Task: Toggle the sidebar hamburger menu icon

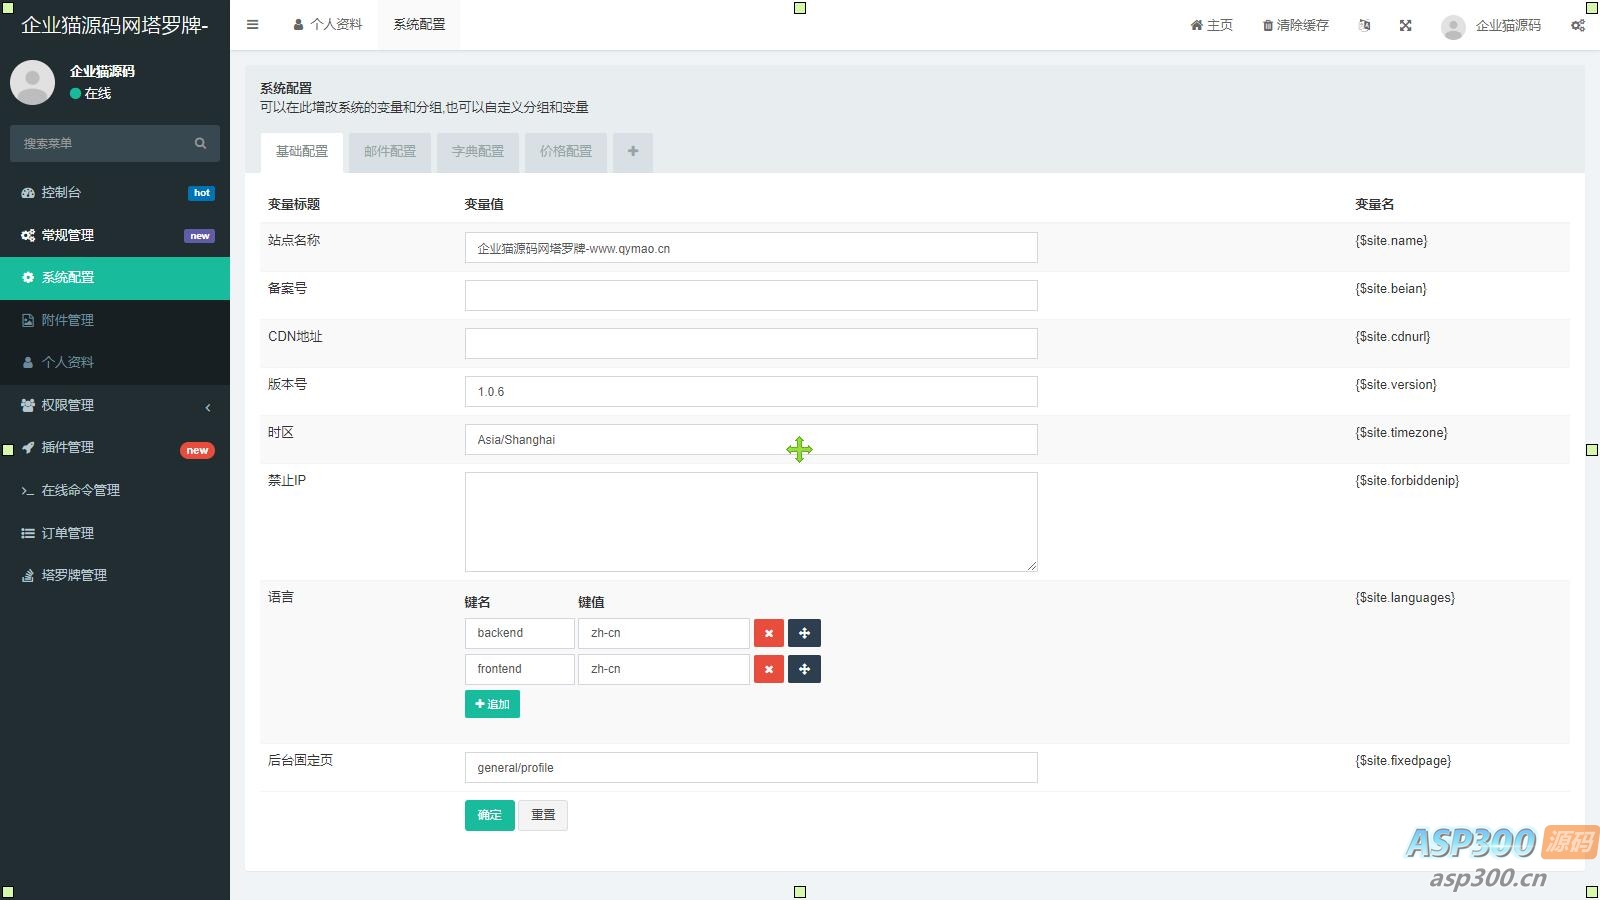Action: [x=253, y=25]
